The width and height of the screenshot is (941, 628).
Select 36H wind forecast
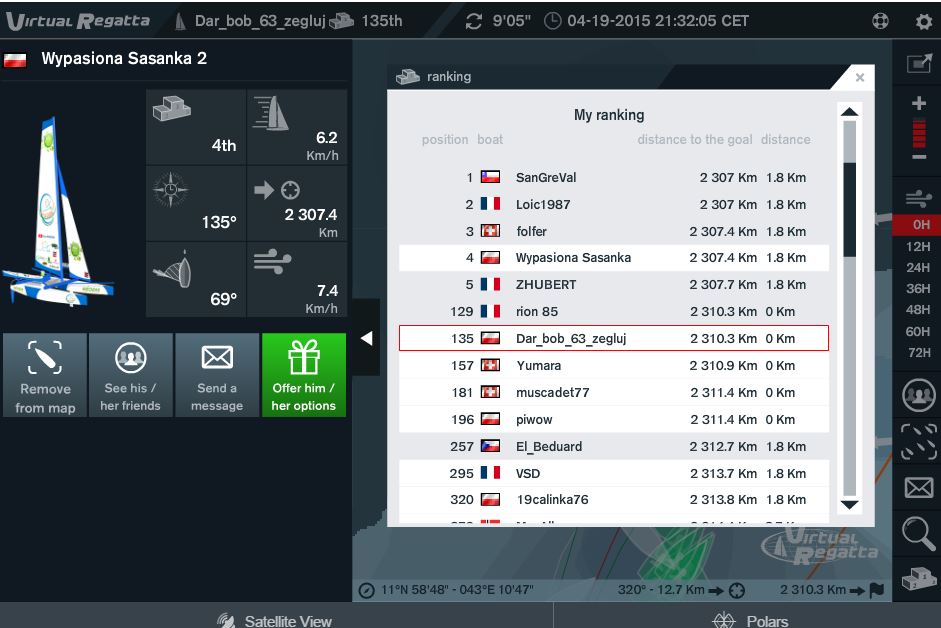click(919, 288)
